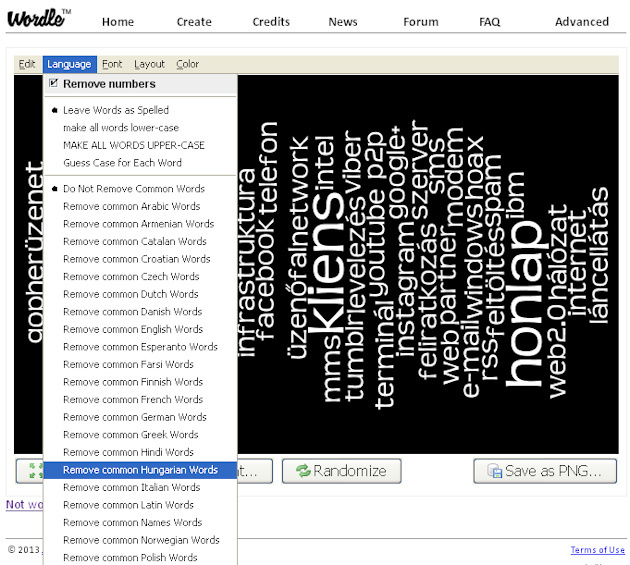Choose Remove common Esperanto Words
Image resolution: width=630 pixels, height=565 pixels.
tap(140, 347)
